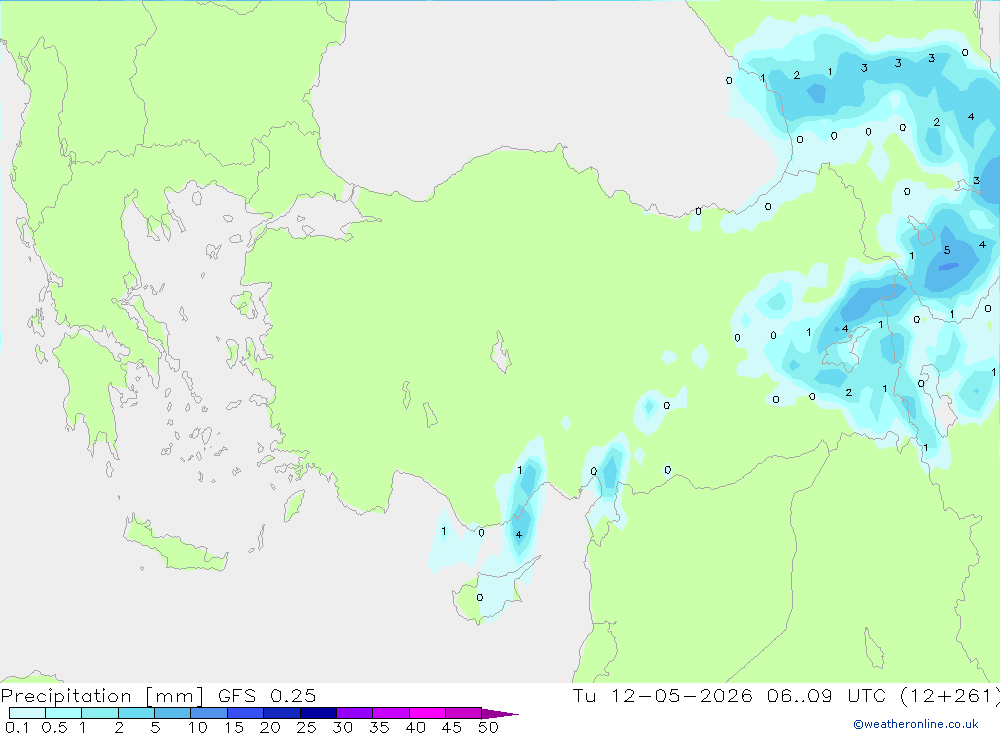This screenshot has width=1000, height=733.
Task: Choose the 40–45 mm magenta legend segment
Action: (x=427, y=713)
